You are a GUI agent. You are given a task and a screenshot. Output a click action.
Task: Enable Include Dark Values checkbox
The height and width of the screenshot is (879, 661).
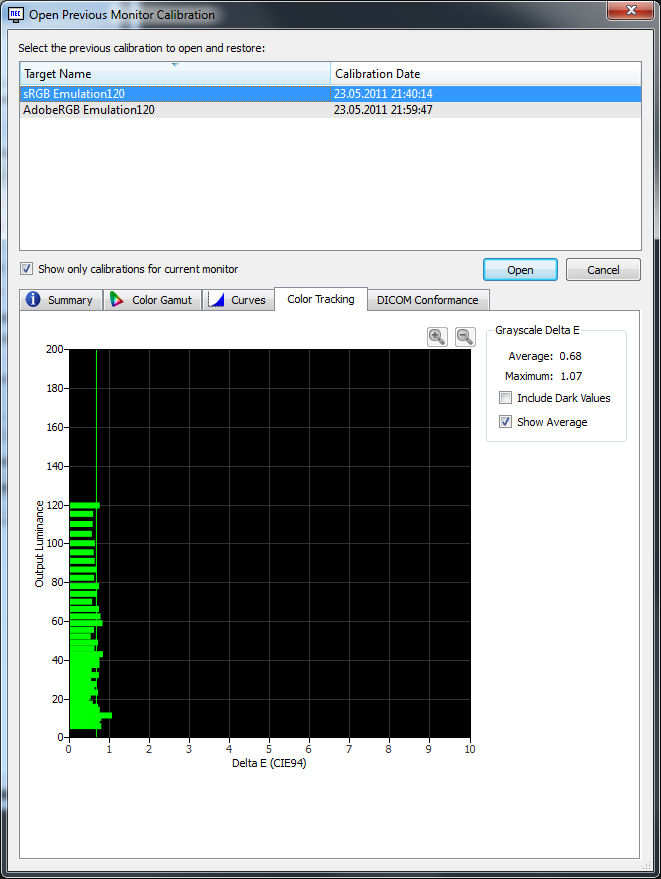[506, 398]
